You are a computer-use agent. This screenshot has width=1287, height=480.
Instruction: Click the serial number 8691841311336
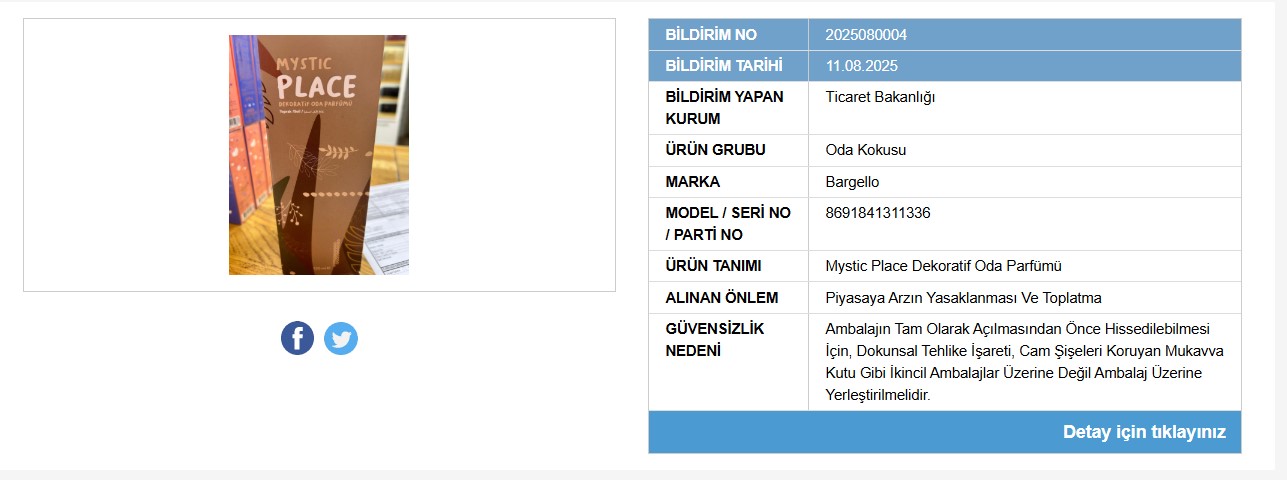tap(878, 213)
